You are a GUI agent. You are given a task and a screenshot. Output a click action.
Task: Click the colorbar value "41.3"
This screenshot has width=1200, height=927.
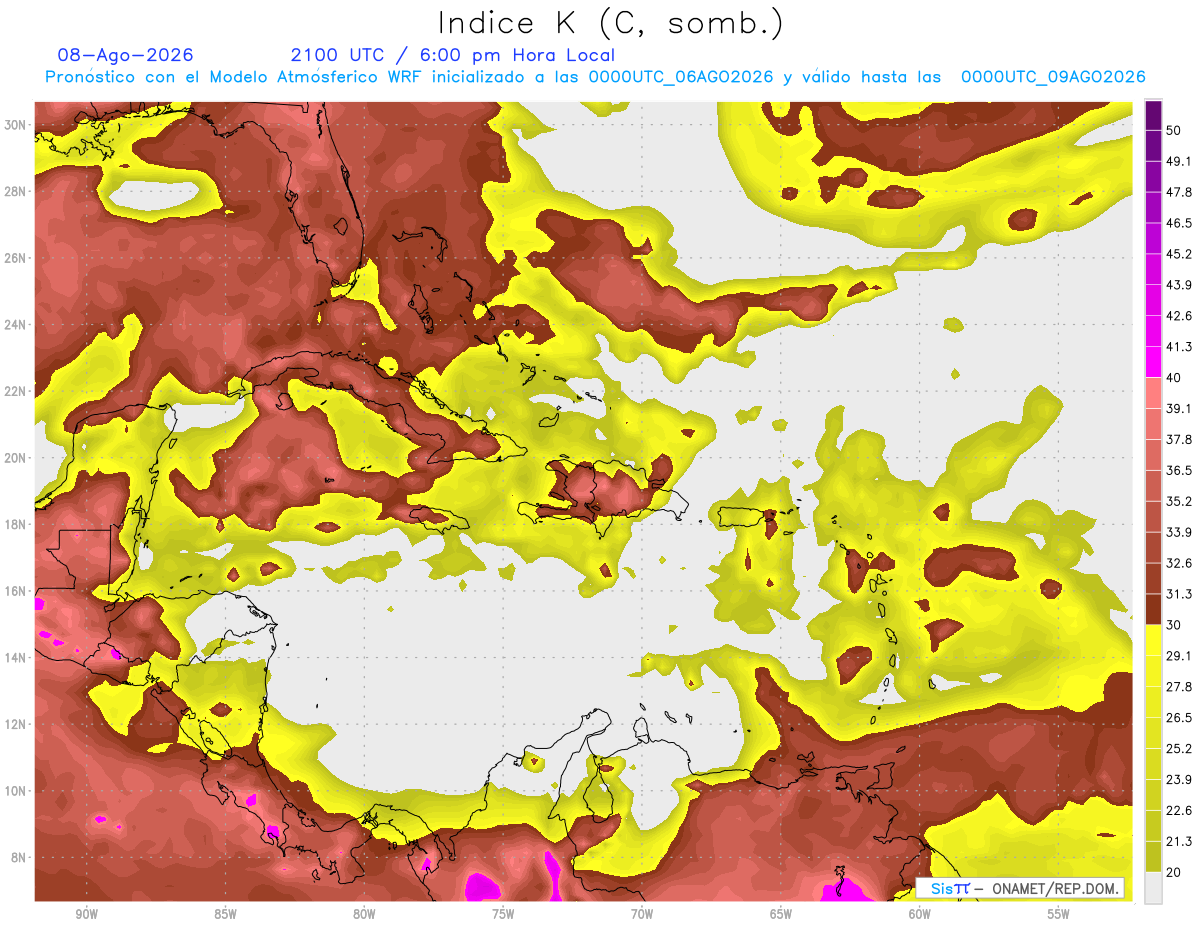click(1179, 347)
